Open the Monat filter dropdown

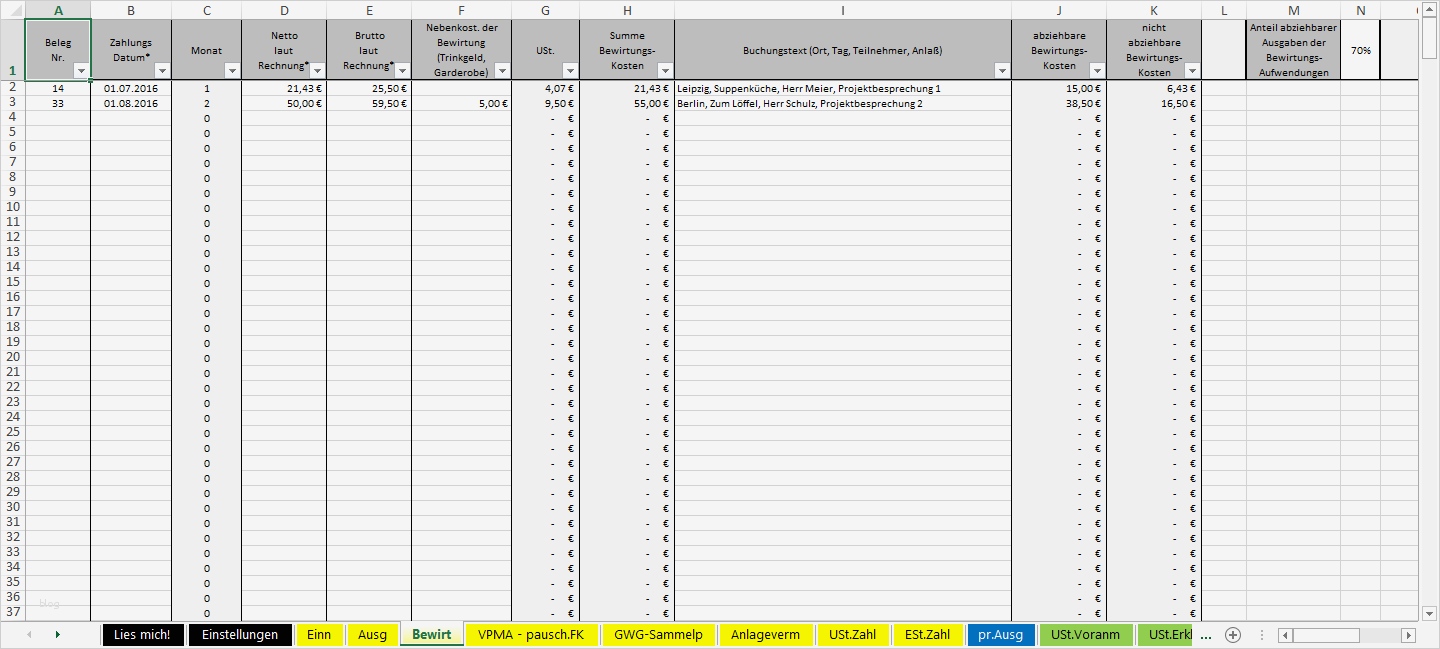click(x=232, y=71)
